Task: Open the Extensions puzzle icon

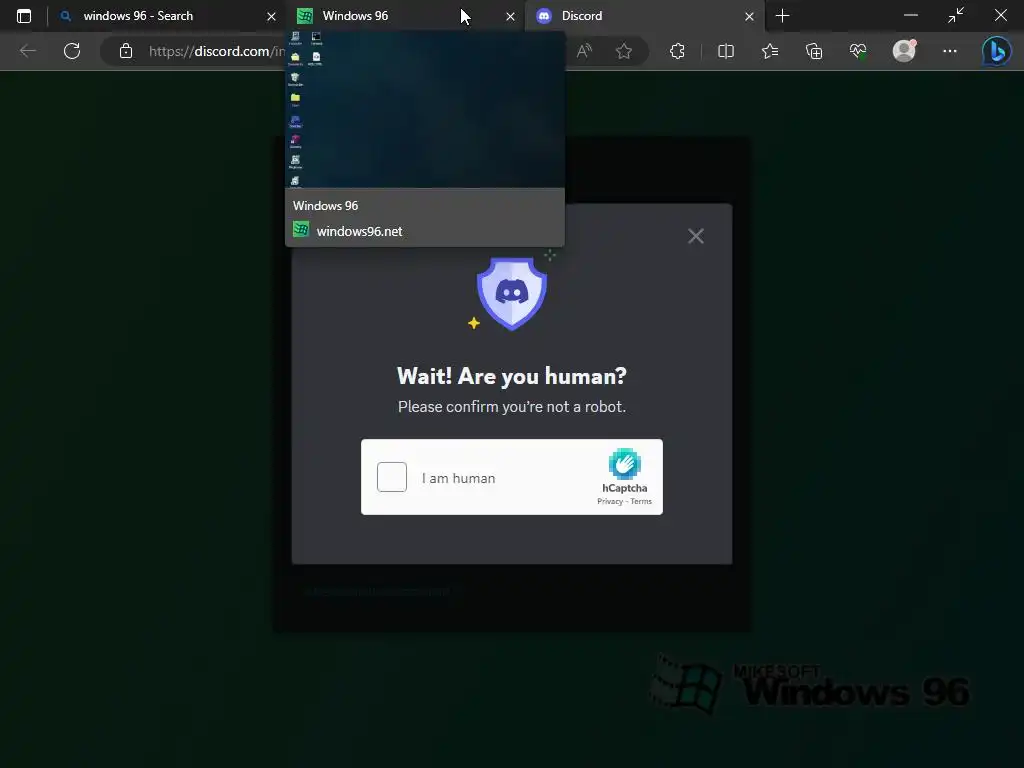Action: 677,51
